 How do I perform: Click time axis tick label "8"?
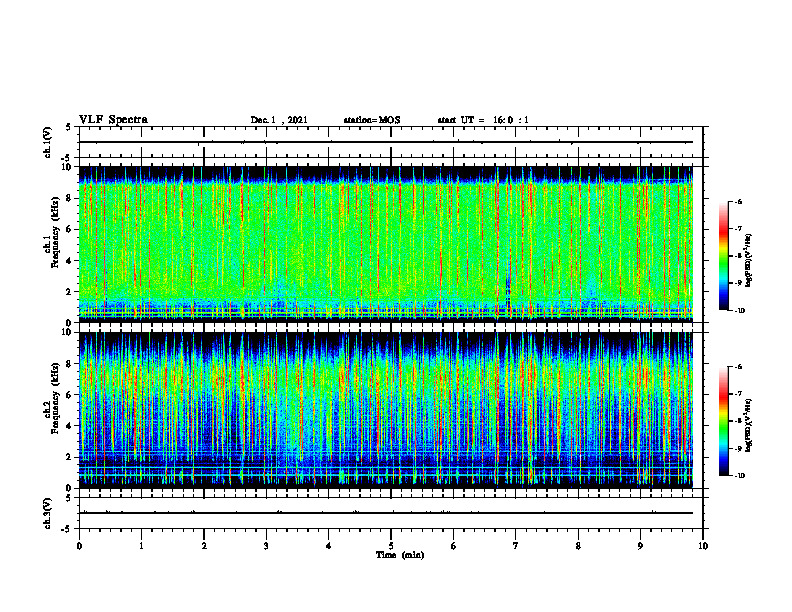(578, 546)
